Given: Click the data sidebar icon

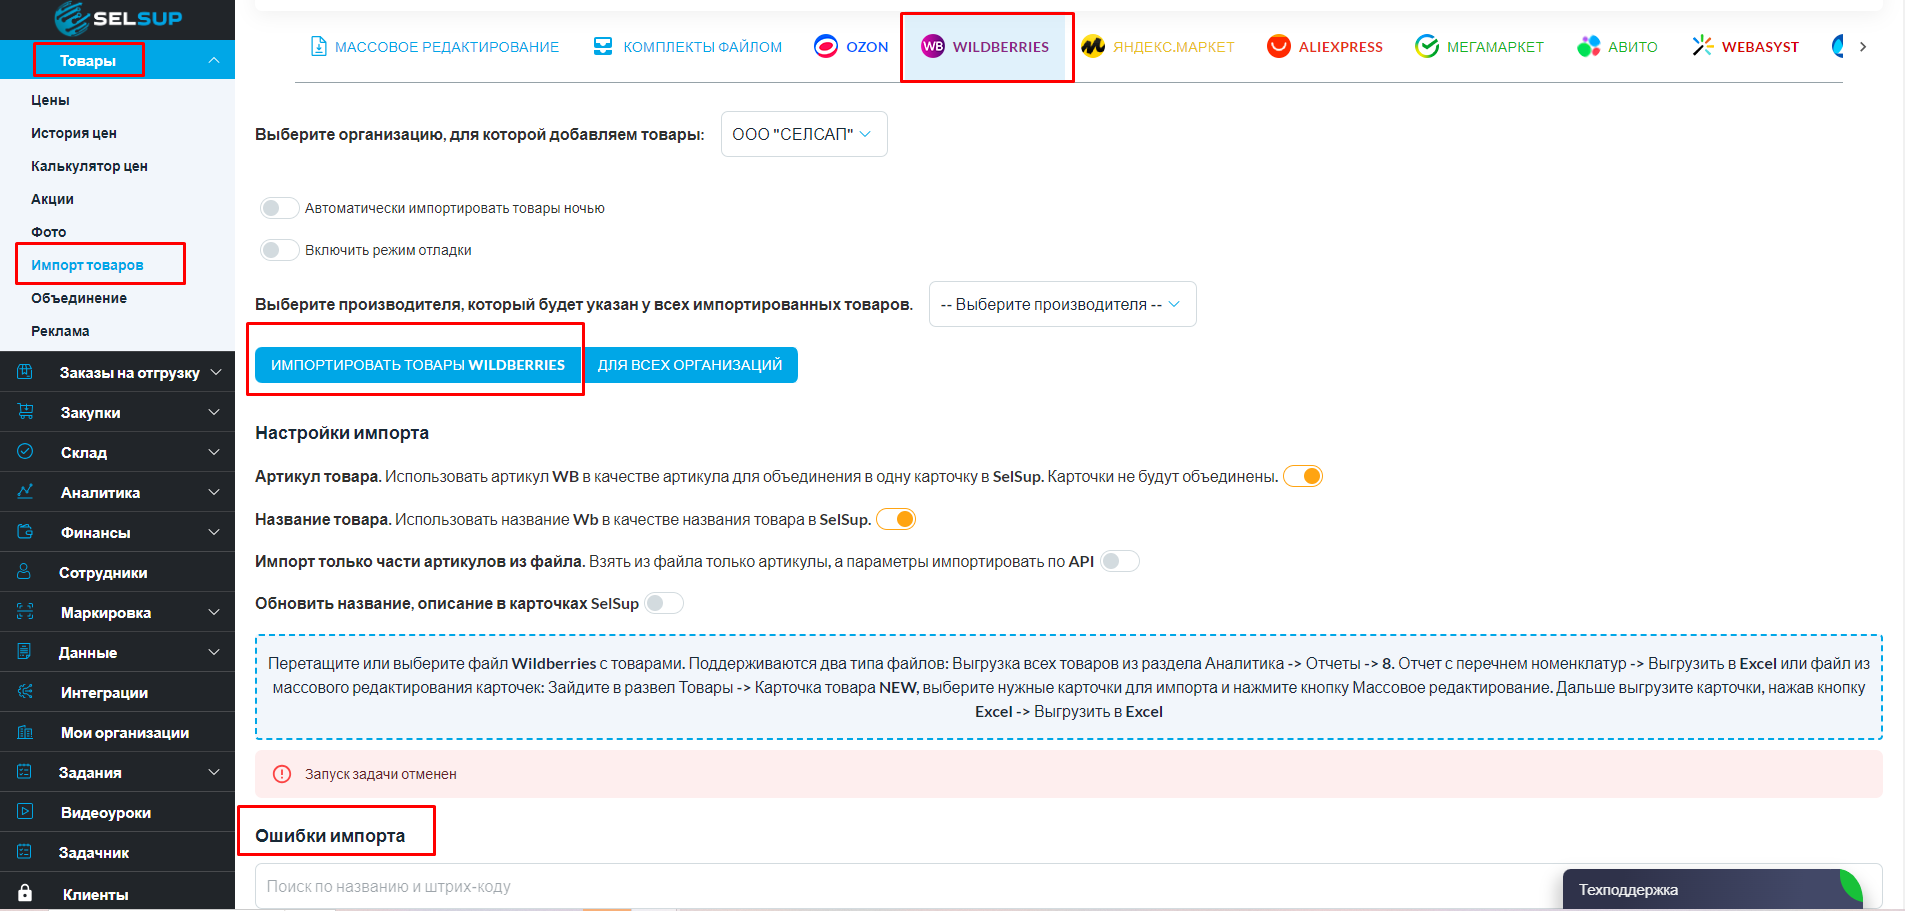Looking at the screenshot, I should click(x=25, y=652).
